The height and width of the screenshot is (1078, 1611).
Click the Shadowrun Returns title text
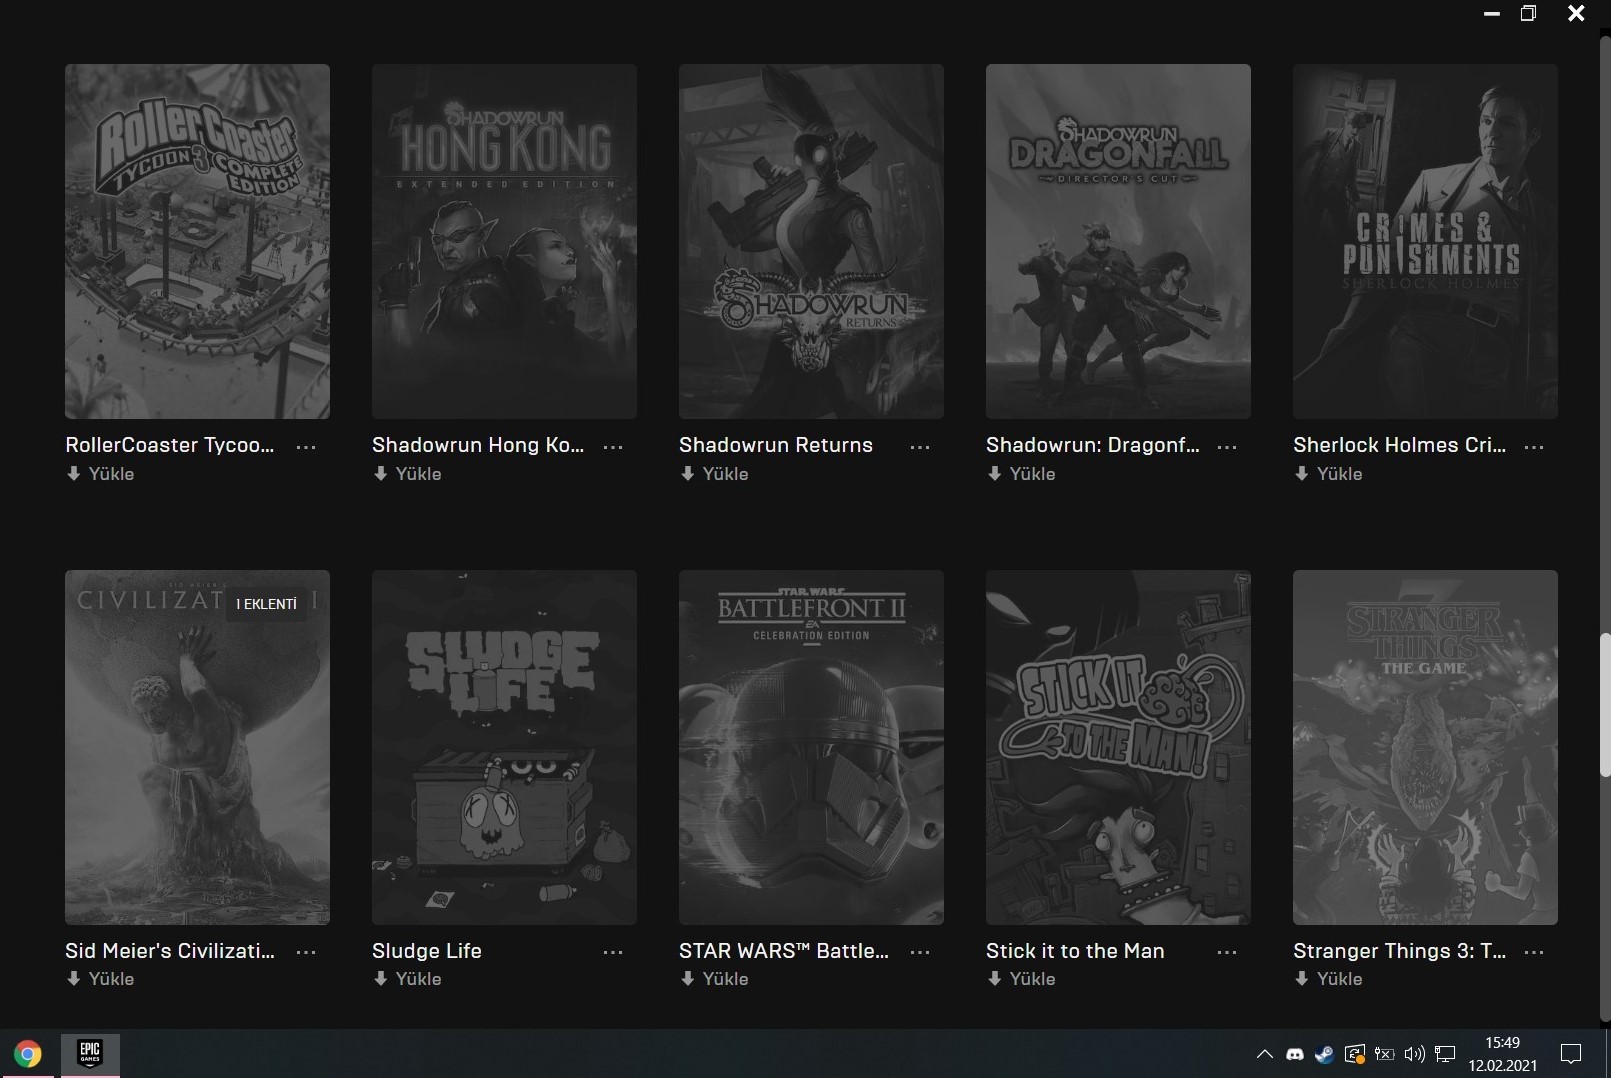click(x=776, y=445)
